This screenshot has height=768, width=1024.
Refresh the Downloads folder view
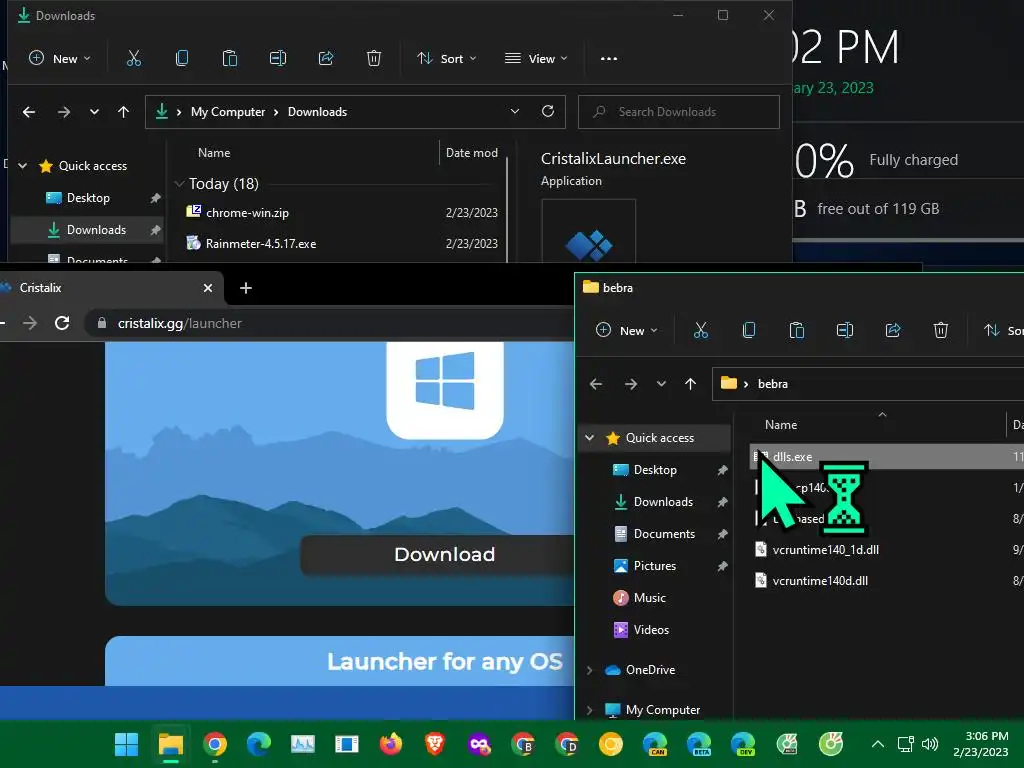coord(548,112)
